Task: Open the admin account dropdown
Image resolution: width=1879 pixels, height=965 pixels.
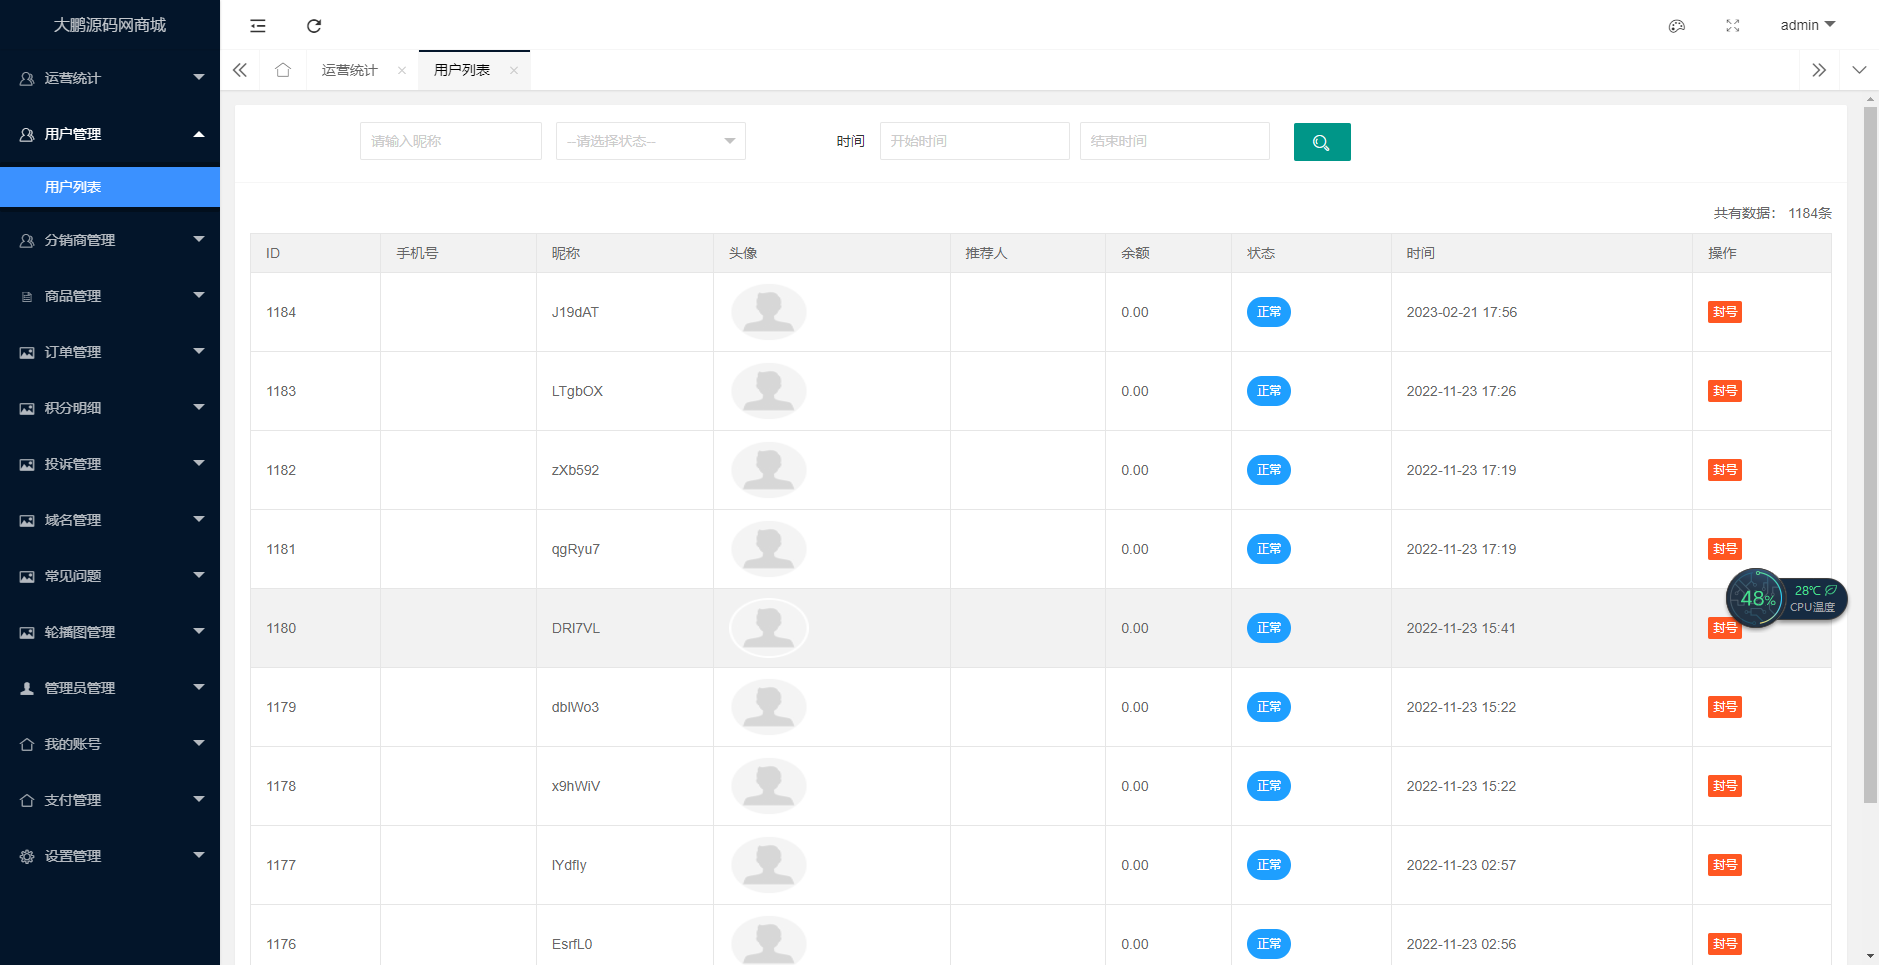Action: pos(1807,25)
